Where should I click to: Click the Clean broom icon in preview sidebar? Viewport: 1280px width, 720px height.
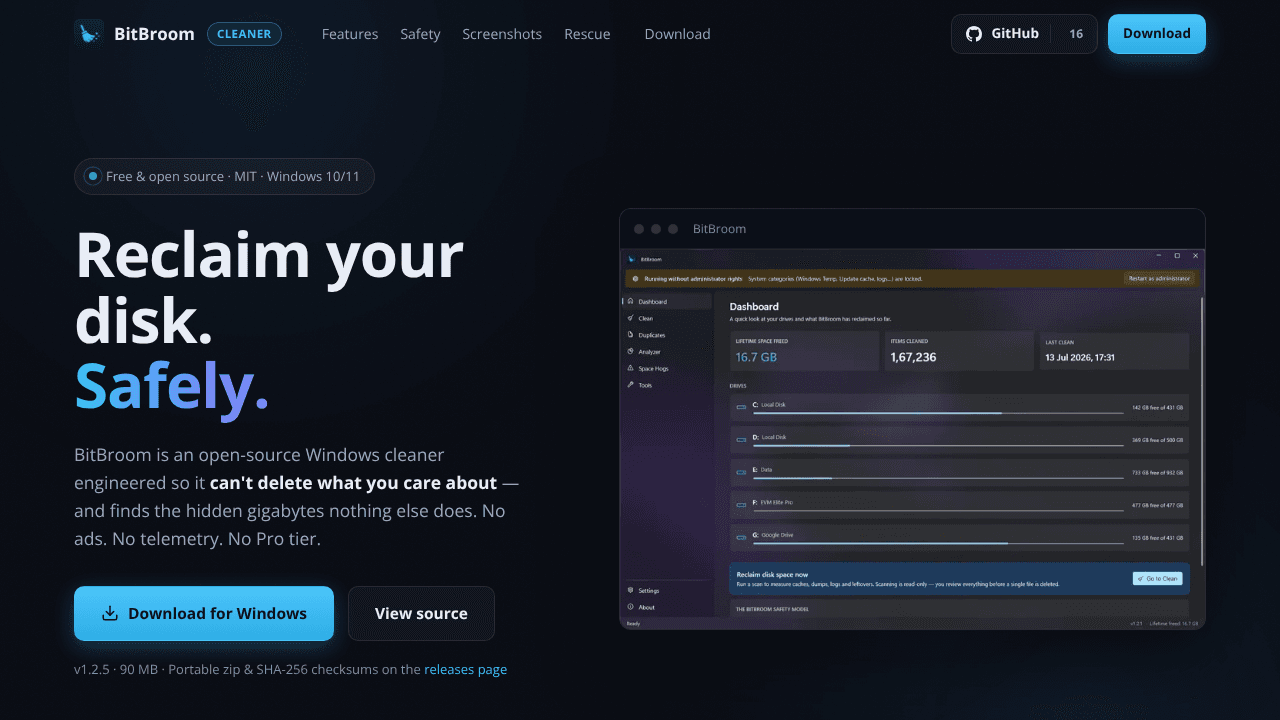631,318
